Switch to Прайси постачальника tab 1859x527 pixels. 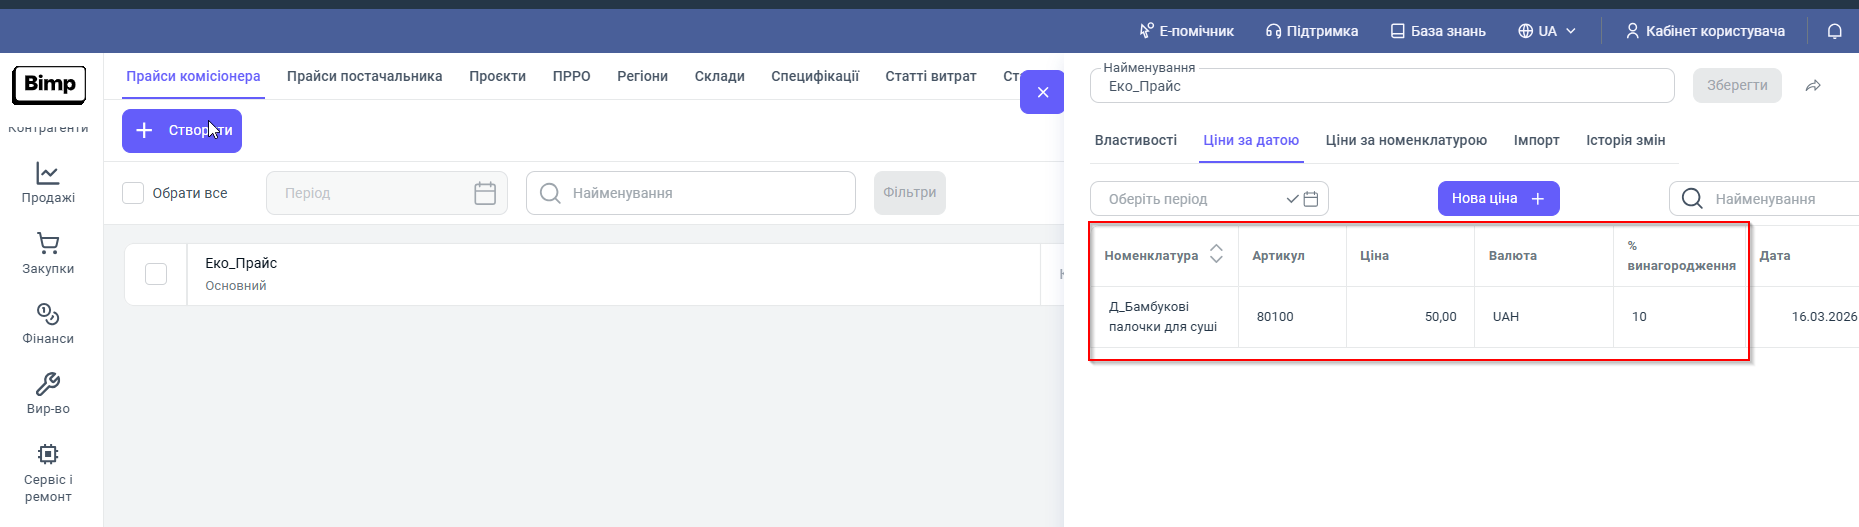[364, 76]
